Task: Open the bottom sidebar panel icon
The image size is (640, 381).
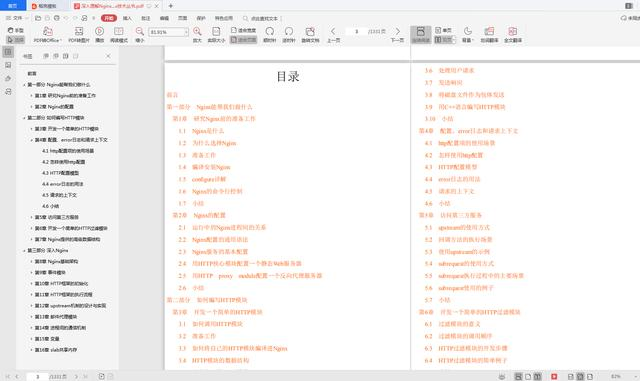Action: tap(8, 92)
